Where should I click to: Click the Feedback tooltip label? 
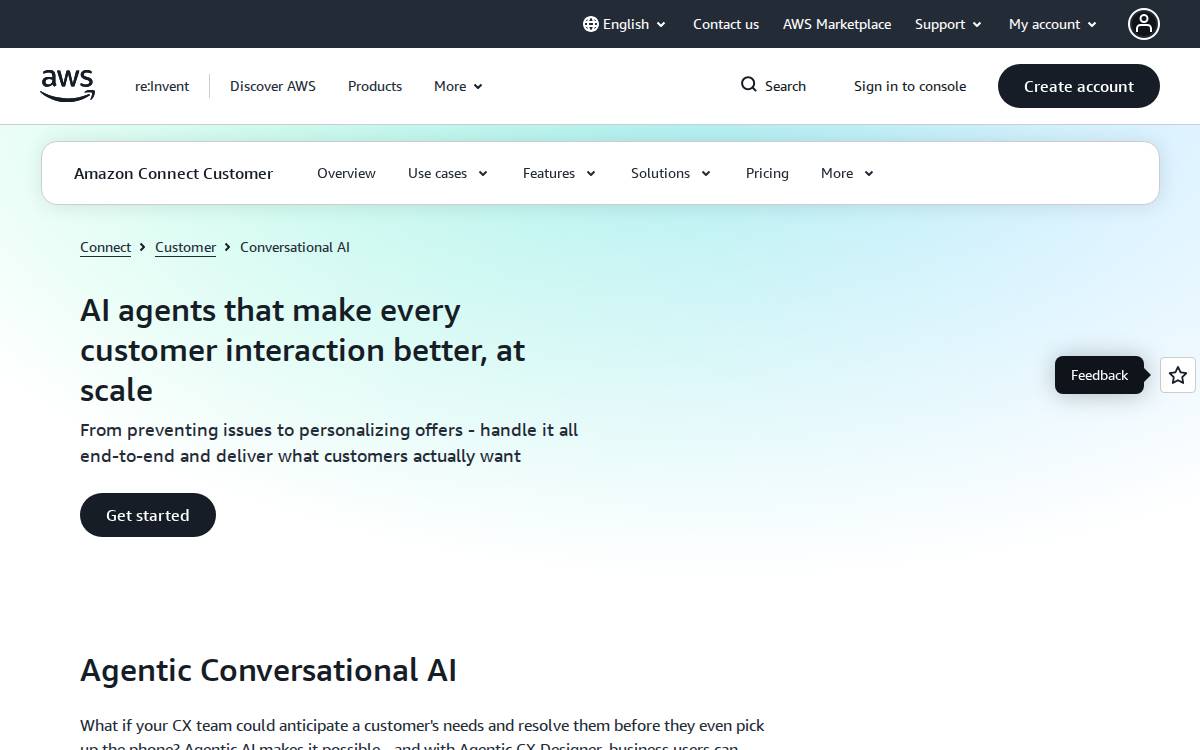coord(1099,375)
